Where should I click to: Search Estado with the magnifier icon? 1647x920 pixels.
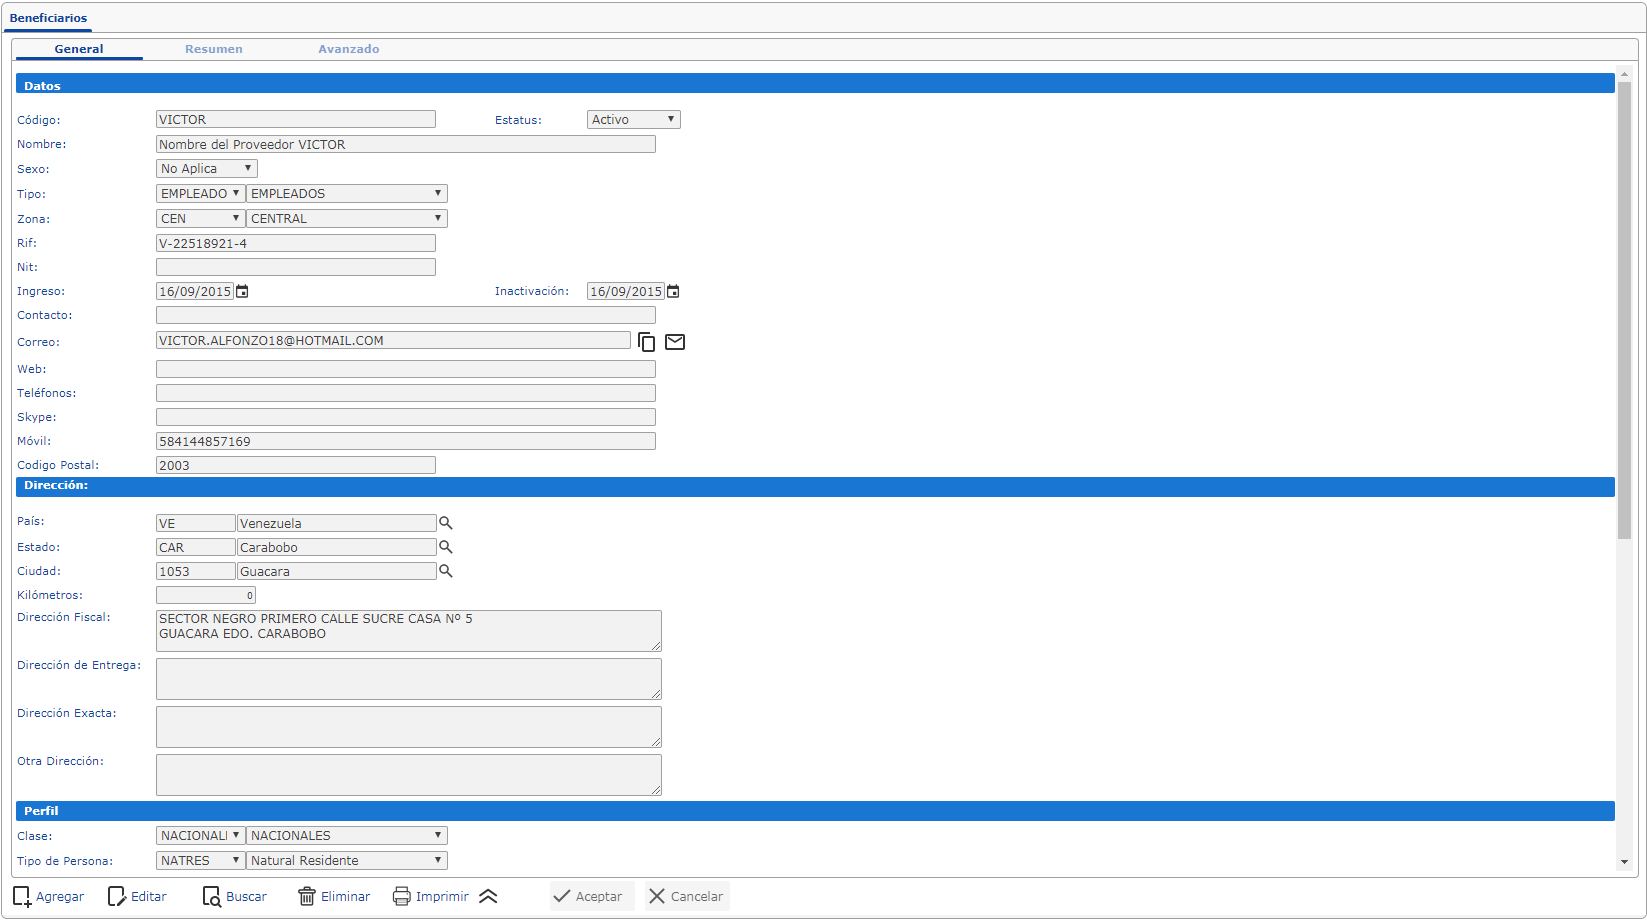[446, 547]
